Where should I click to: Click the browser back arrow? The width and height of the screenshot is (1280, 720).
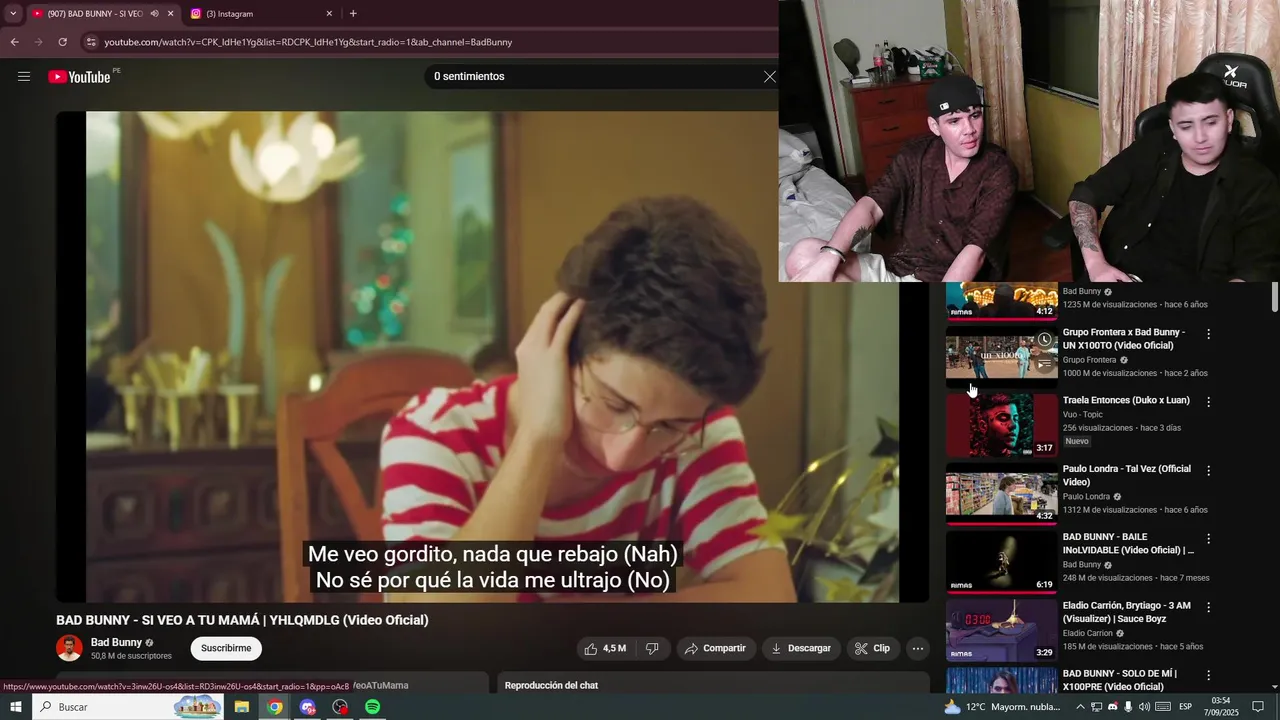pyautogui.click(x=14, y=42)
